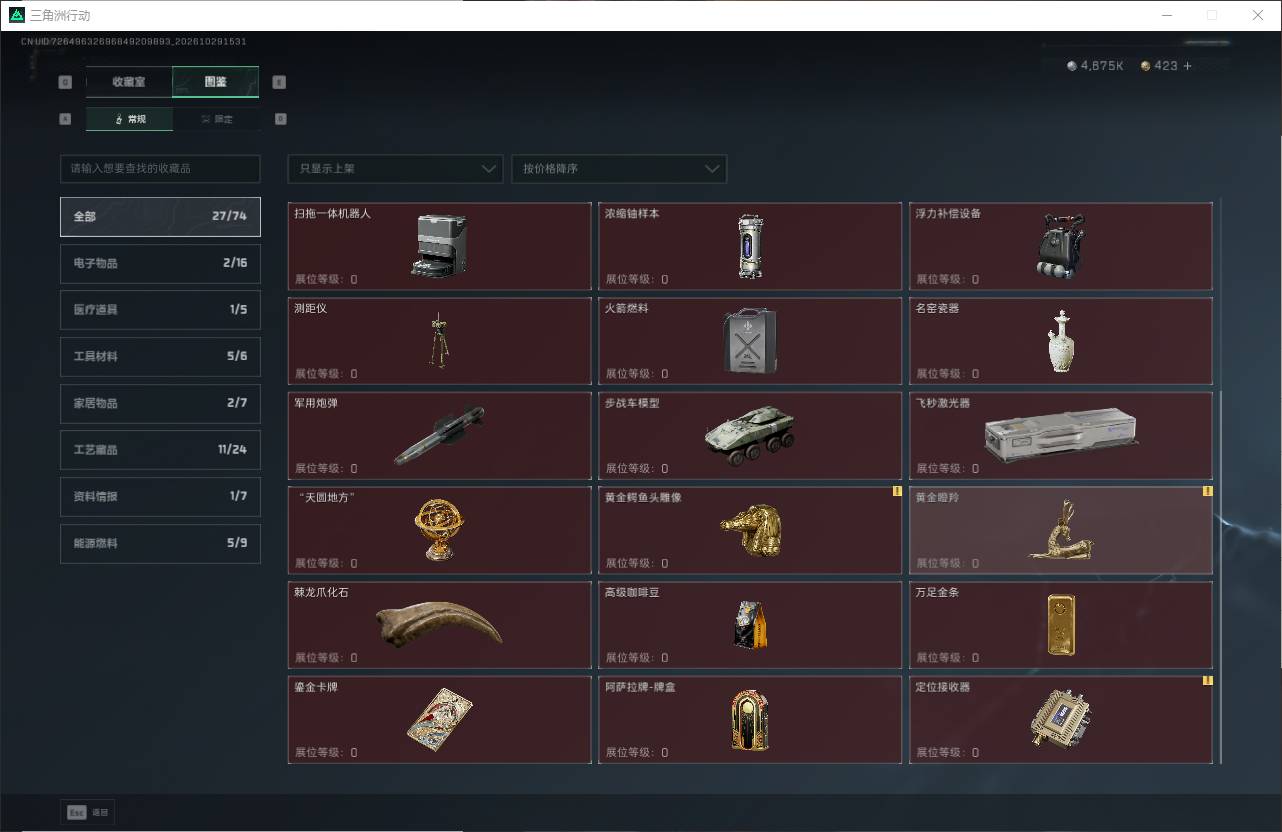
Task: Click the 飞秒激光器 laser case
Action: pyautogui.click(x=1060, y=436)
